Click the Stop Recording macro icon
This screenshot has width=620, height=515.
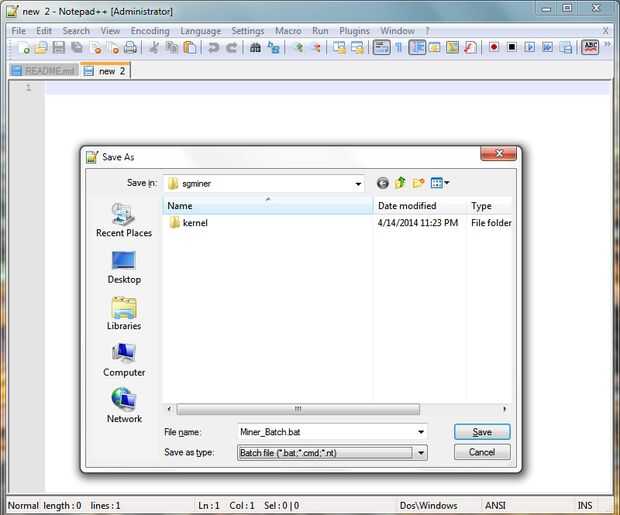[x=512, y=48]
